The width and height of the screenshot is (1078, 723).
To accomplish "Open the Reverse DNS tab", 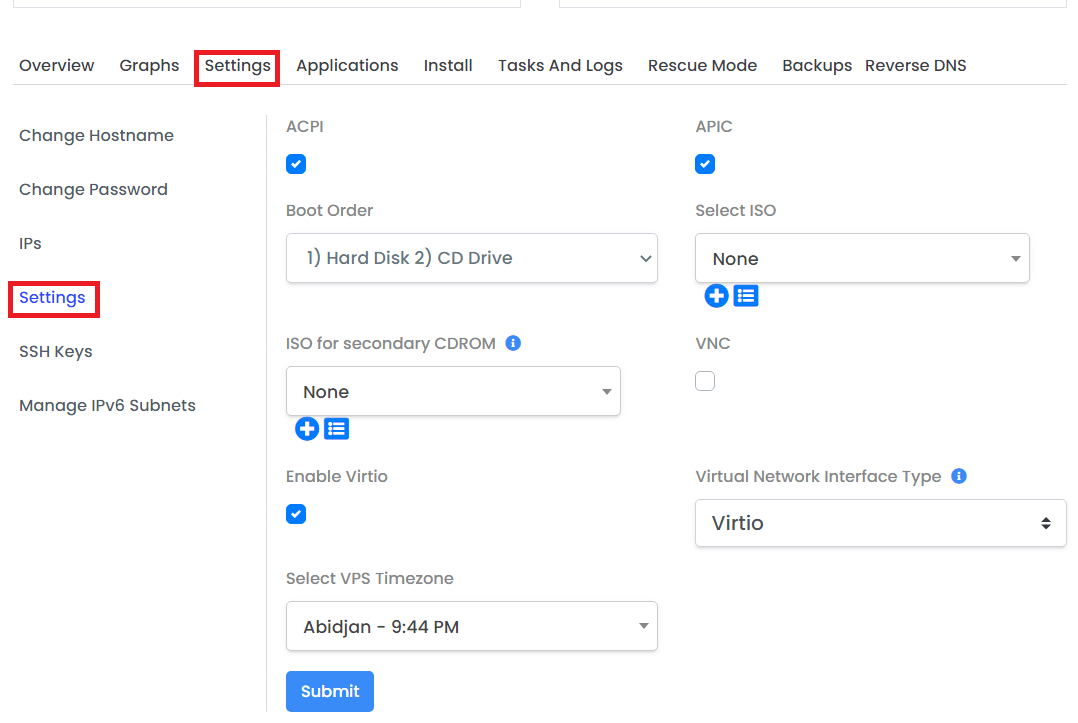I will [x=916, y=65].
